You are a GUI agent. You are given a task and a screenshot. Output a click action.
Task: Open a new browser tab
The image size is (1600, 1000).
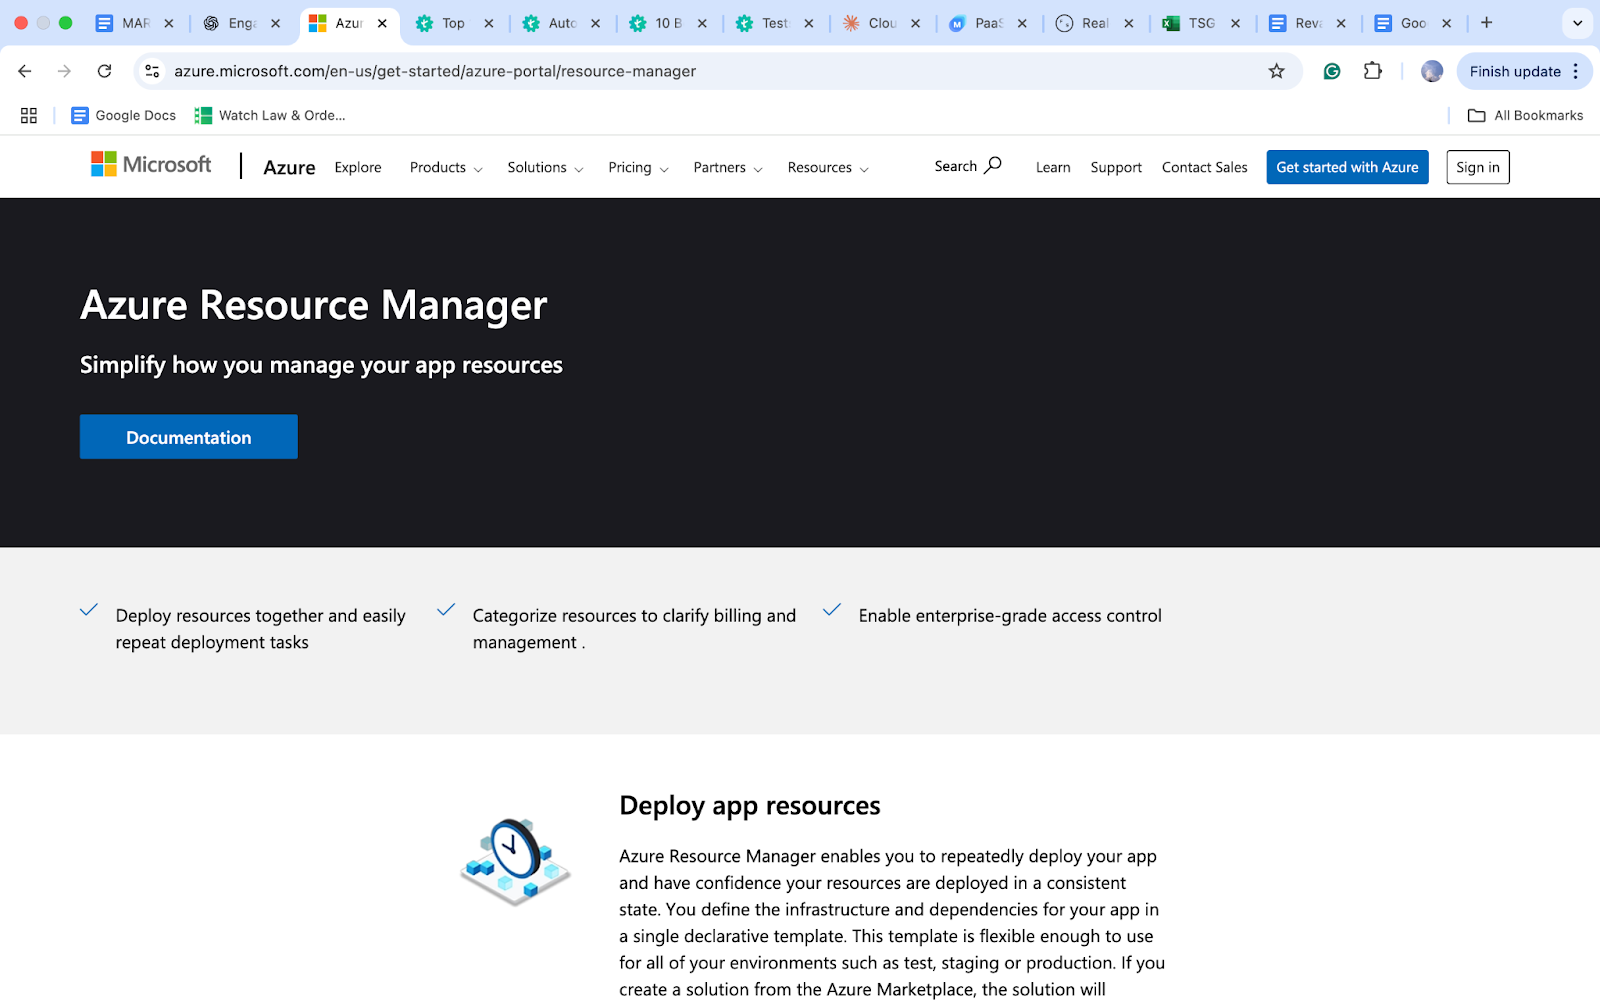[1486, 23]
